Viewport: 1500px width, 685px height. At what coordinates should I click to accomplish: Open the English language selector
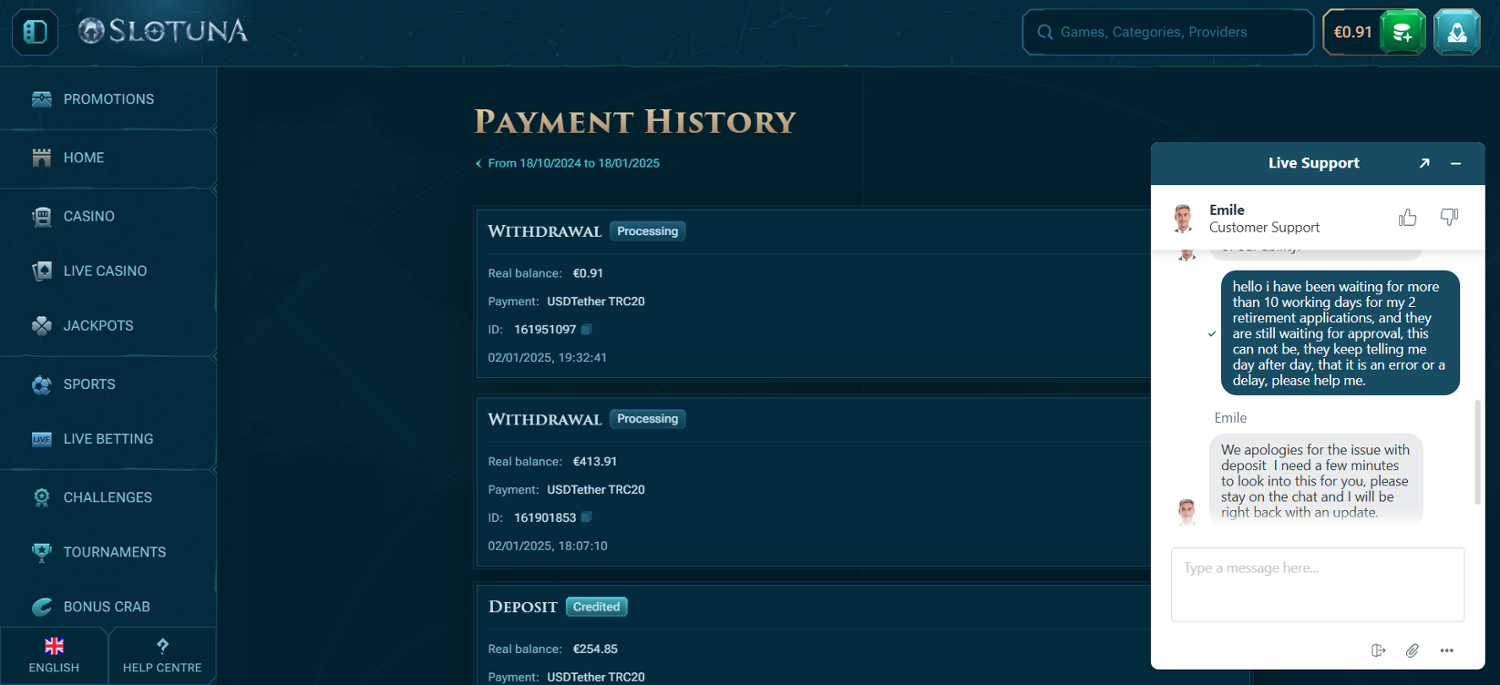(x=54, y=655)
